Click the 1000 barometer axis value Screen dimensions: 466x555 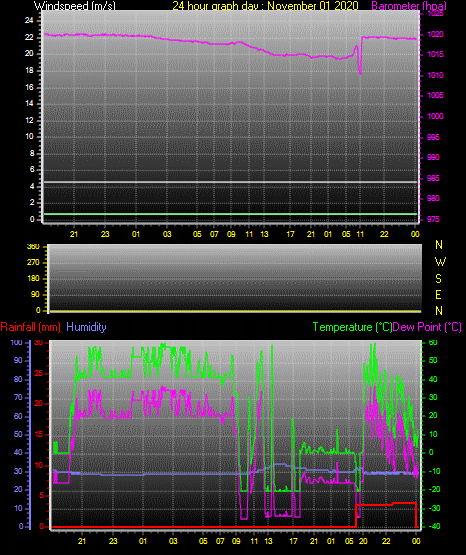(x=435, y=116)
